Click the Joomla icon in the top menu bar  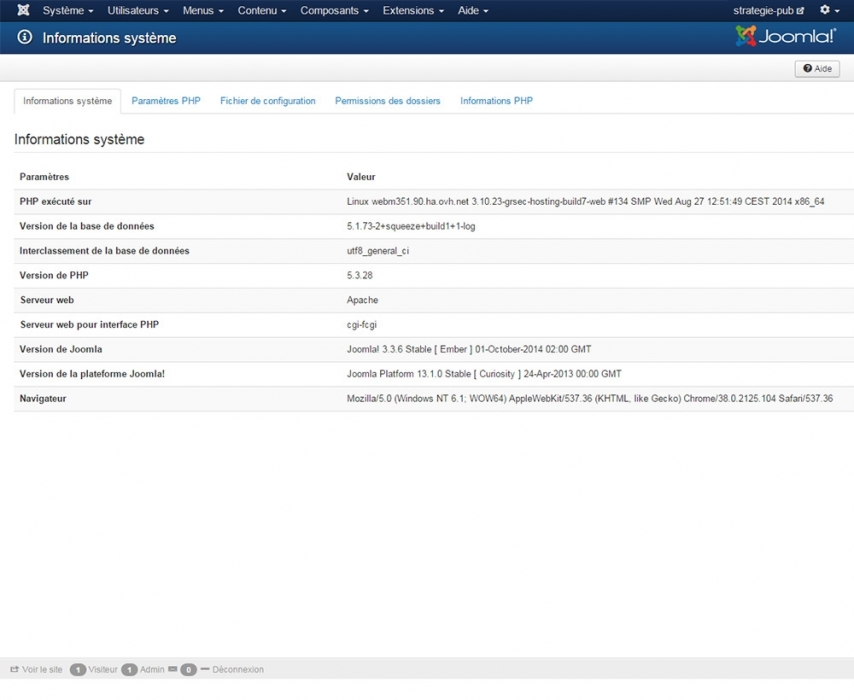[23, 10]
